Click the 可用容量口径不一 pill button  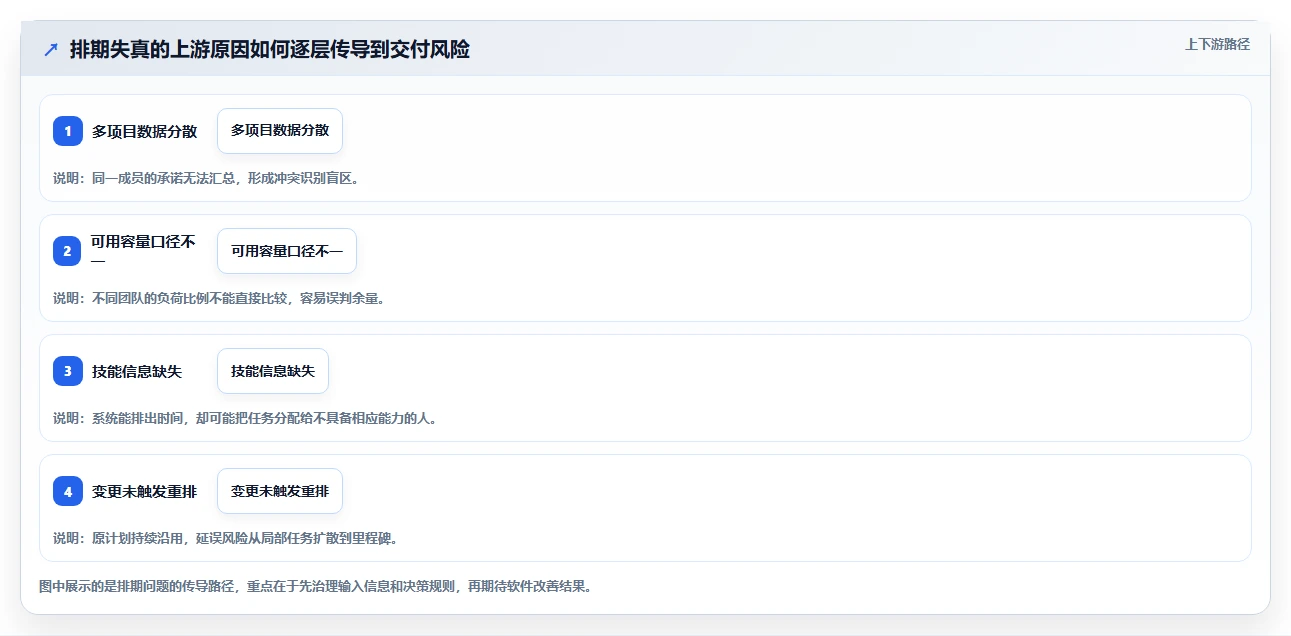tap(287, 251)
